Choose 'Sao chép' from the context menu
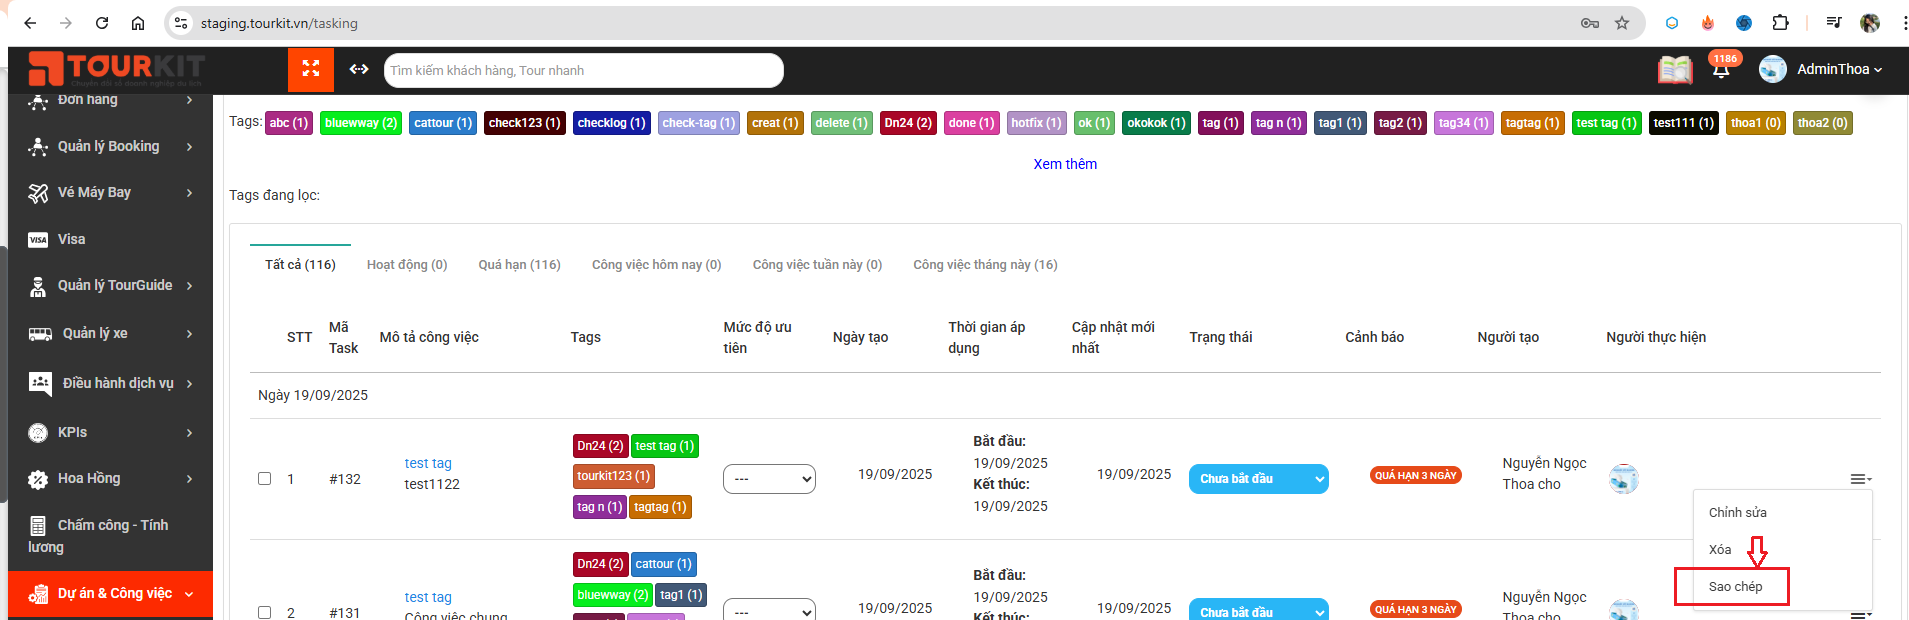This screenshot has width=1909, height=620. click(x=1735, y=587)
